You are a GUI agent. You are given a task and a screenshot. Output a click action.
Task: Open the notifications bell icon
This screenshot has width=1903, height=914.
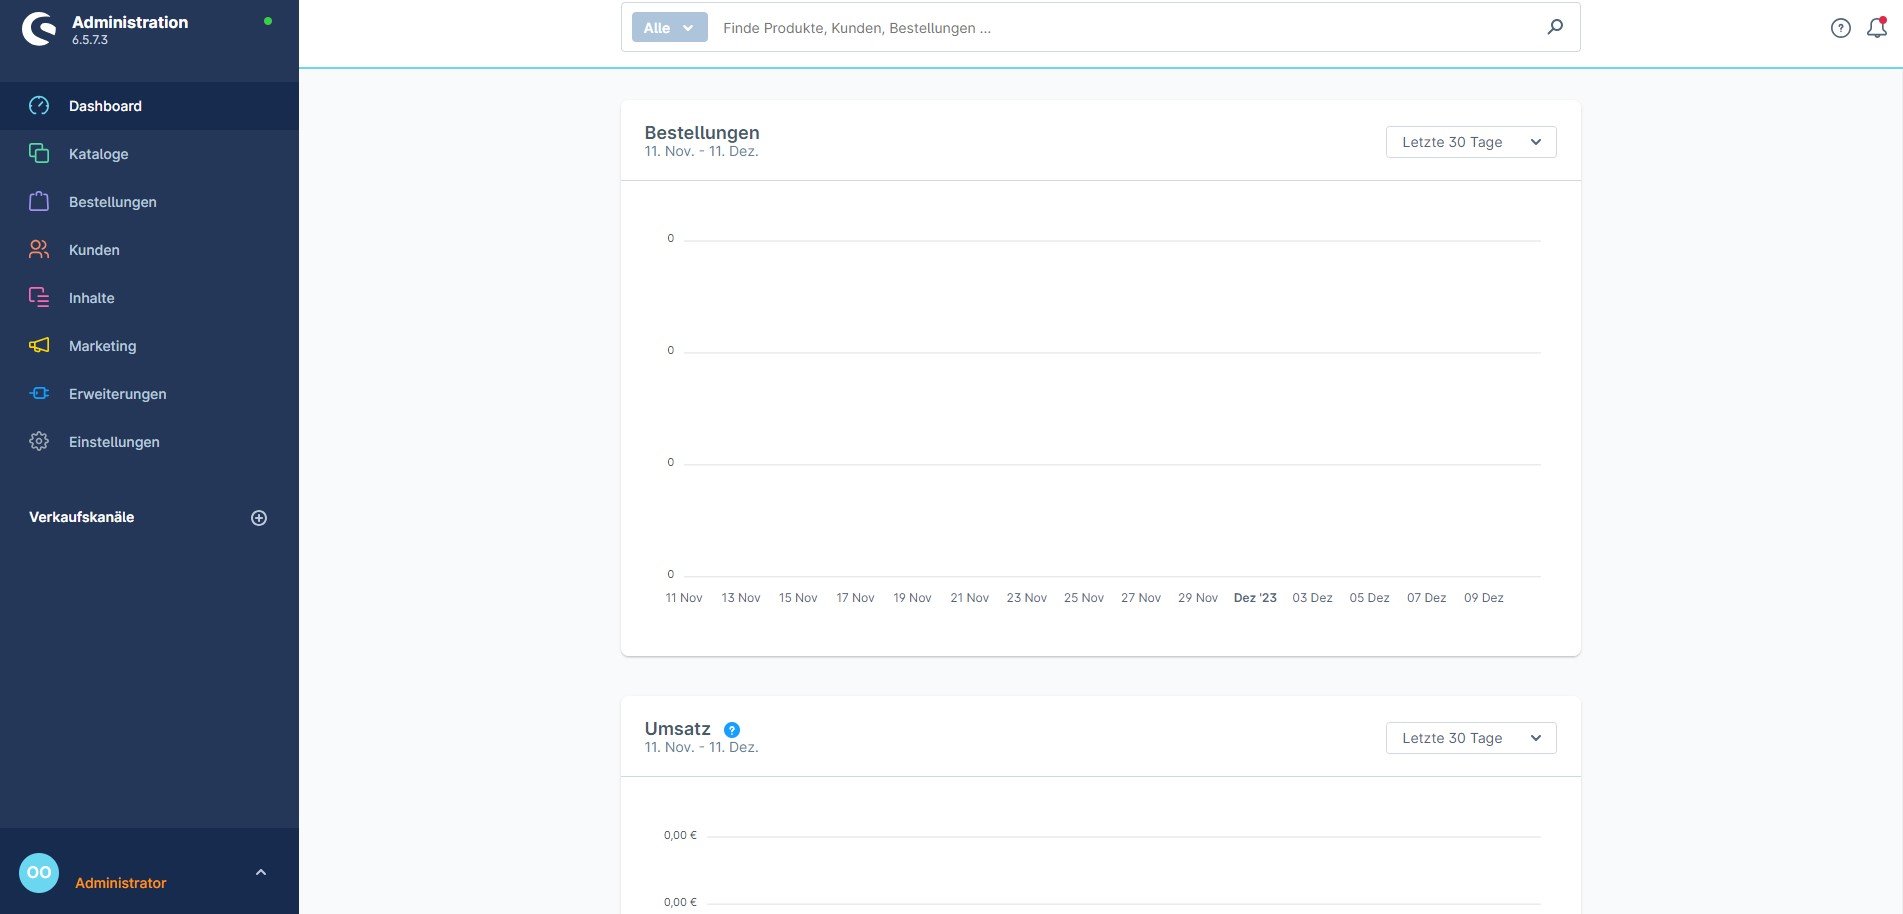pyautogui.click(x=1876, y=28)
